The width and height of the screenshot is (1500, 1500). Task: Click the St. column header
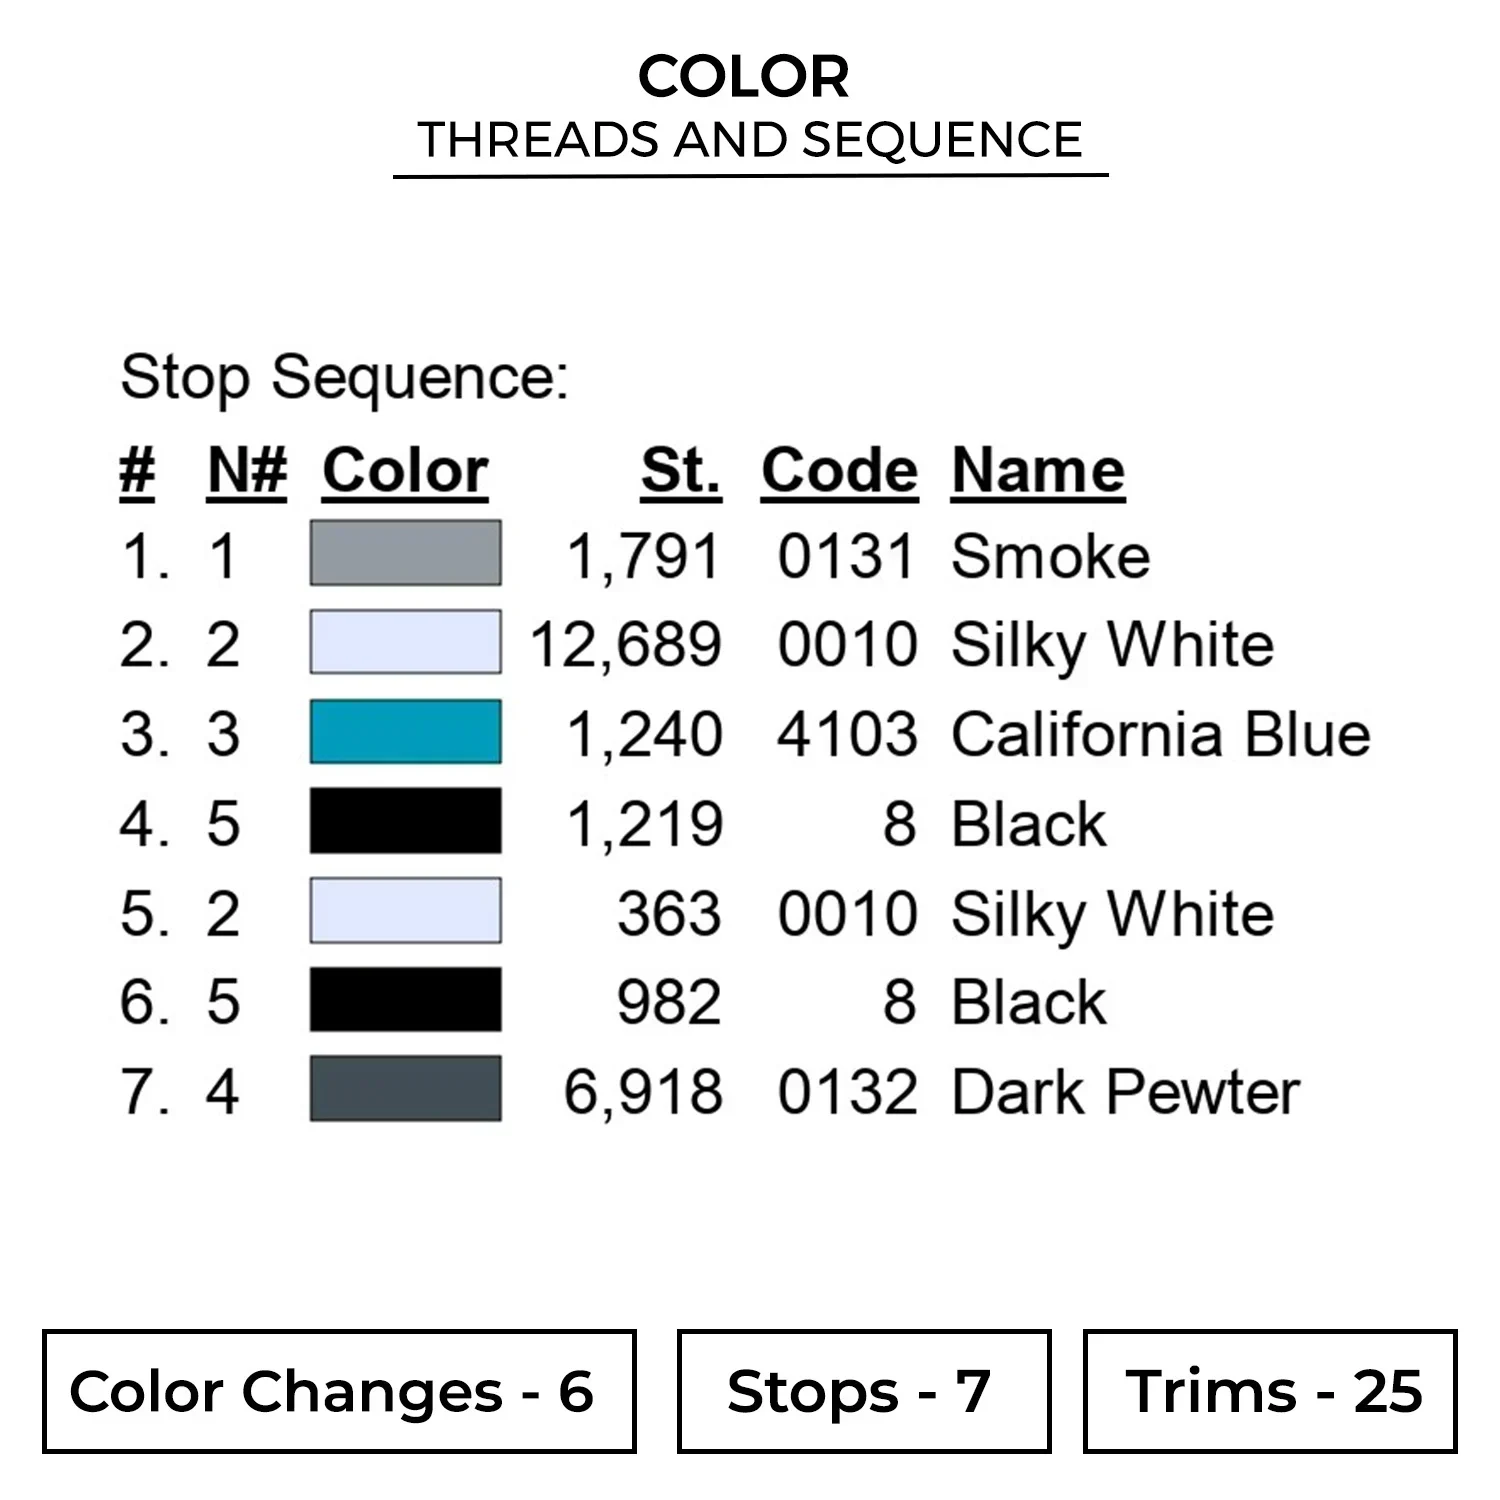point(680,470)
